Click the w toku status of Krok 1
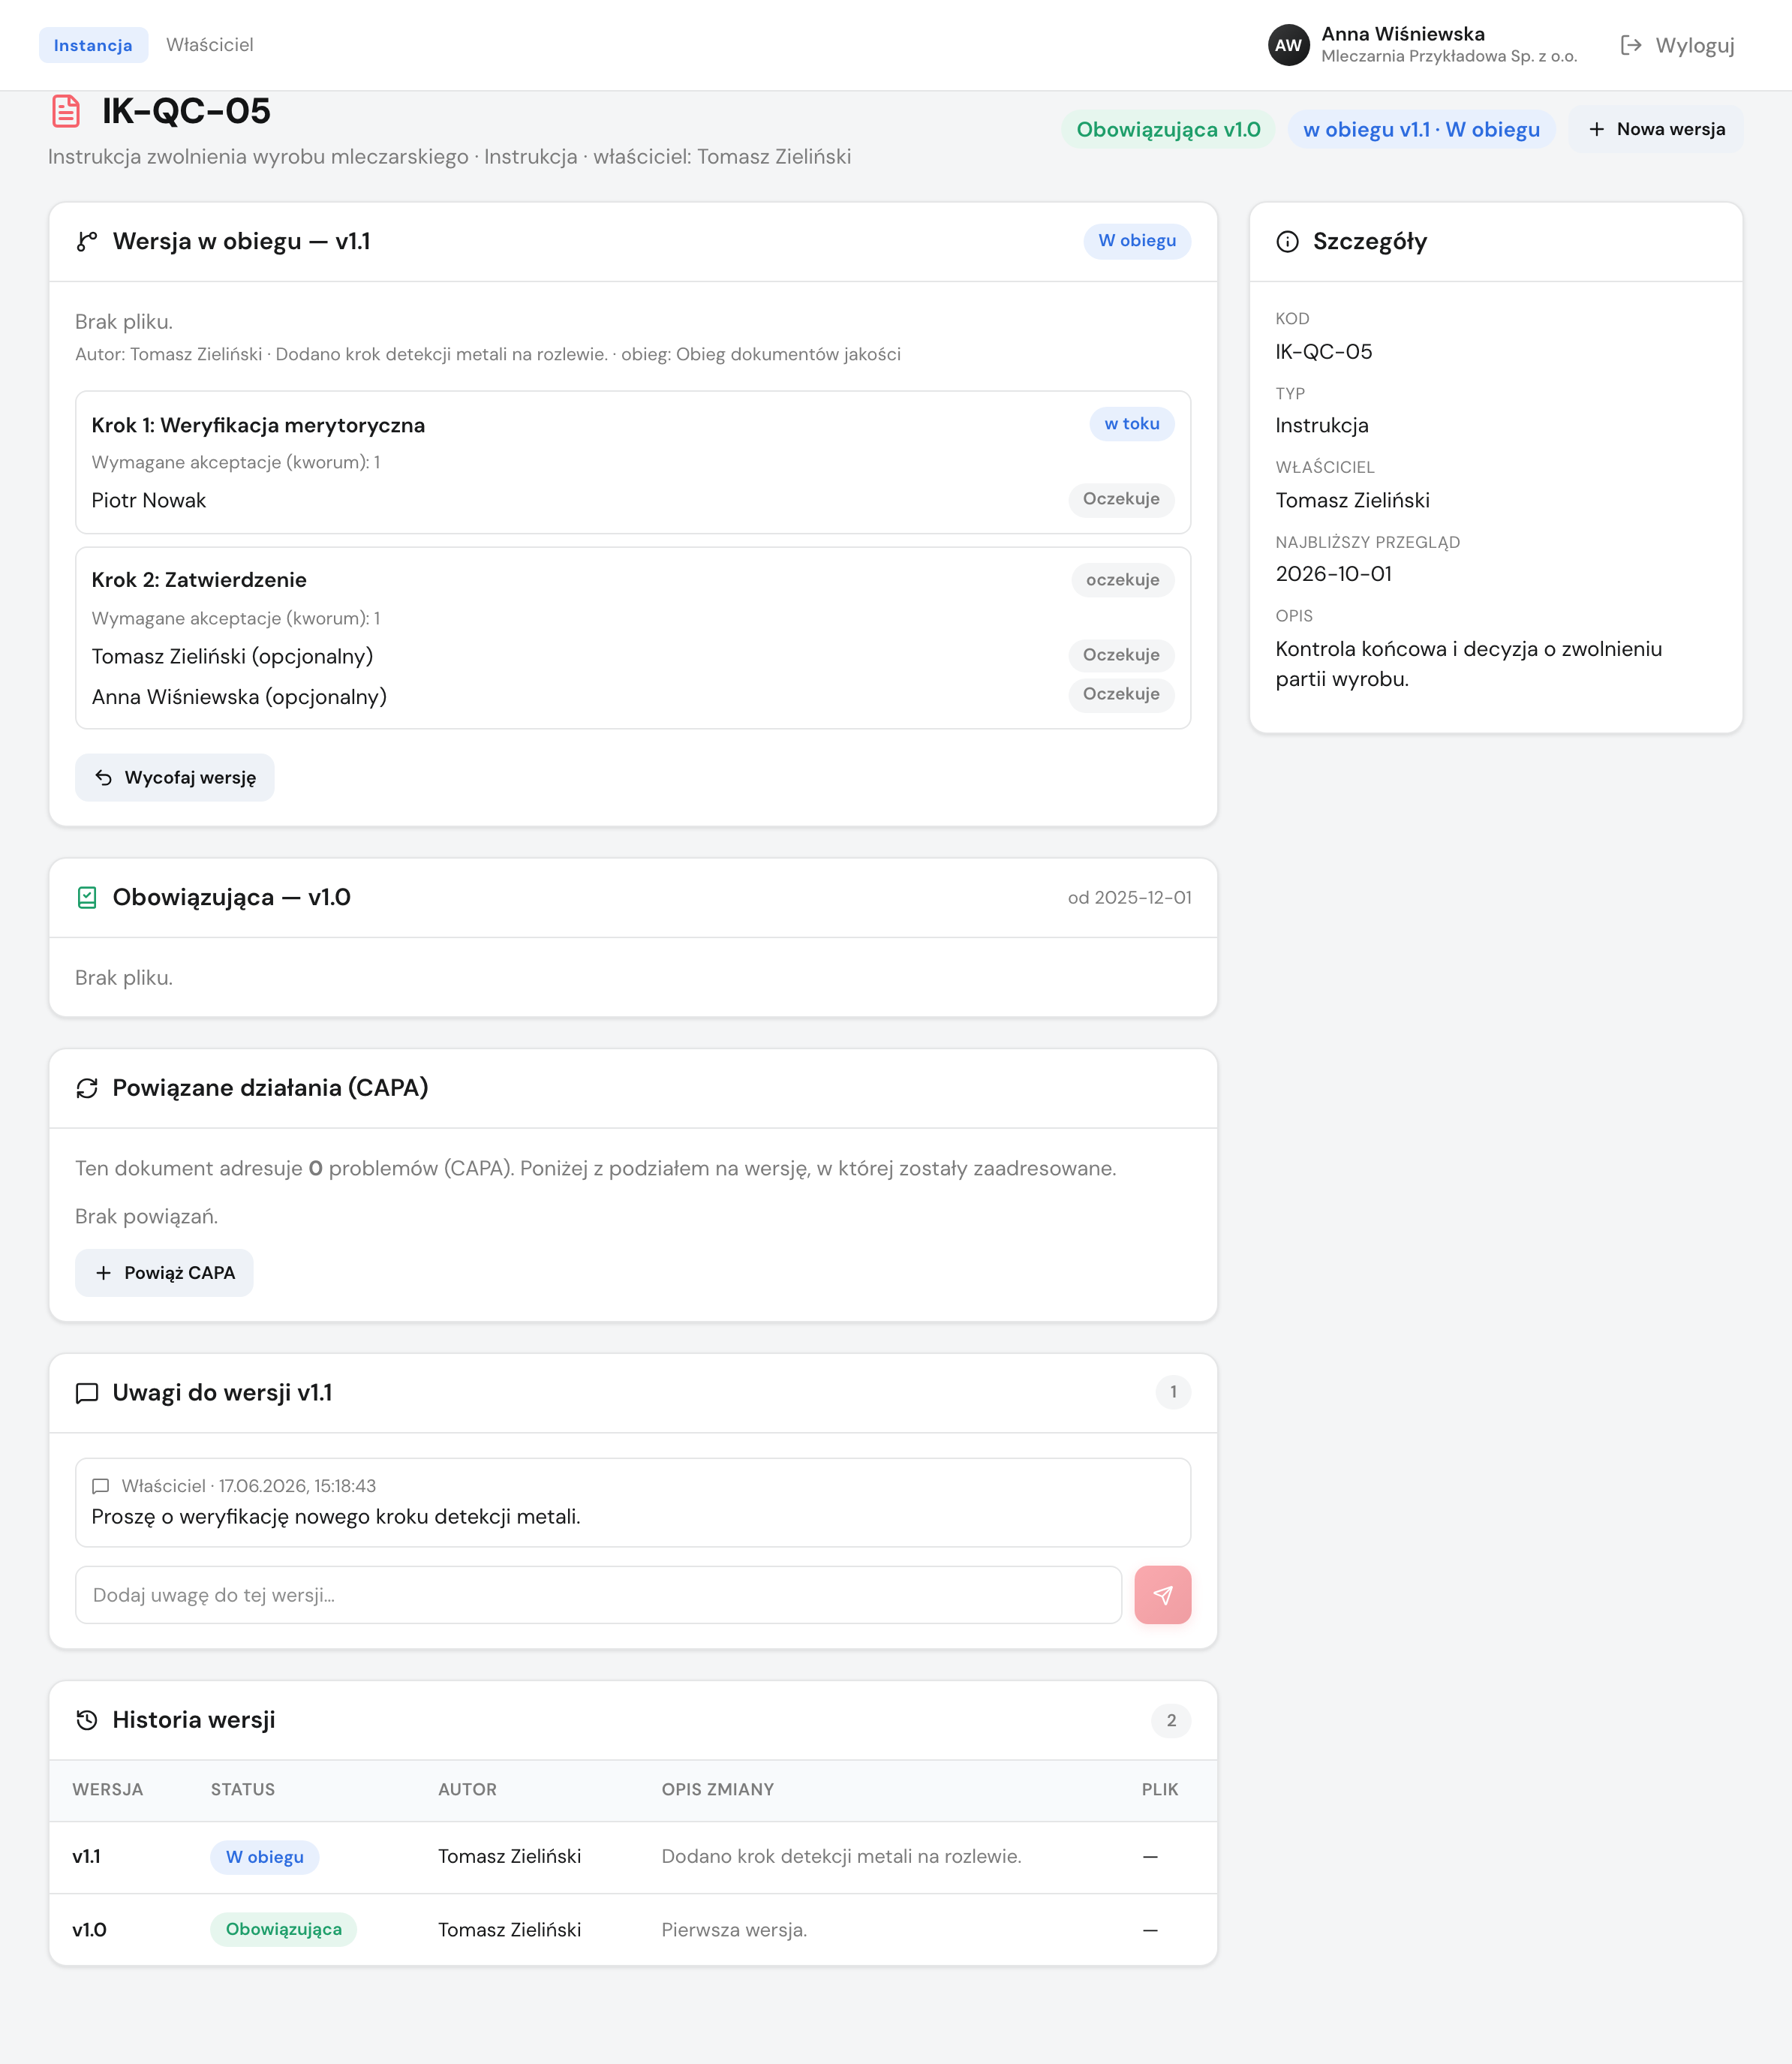Screen dimensions: 1792x2064 1132,424
